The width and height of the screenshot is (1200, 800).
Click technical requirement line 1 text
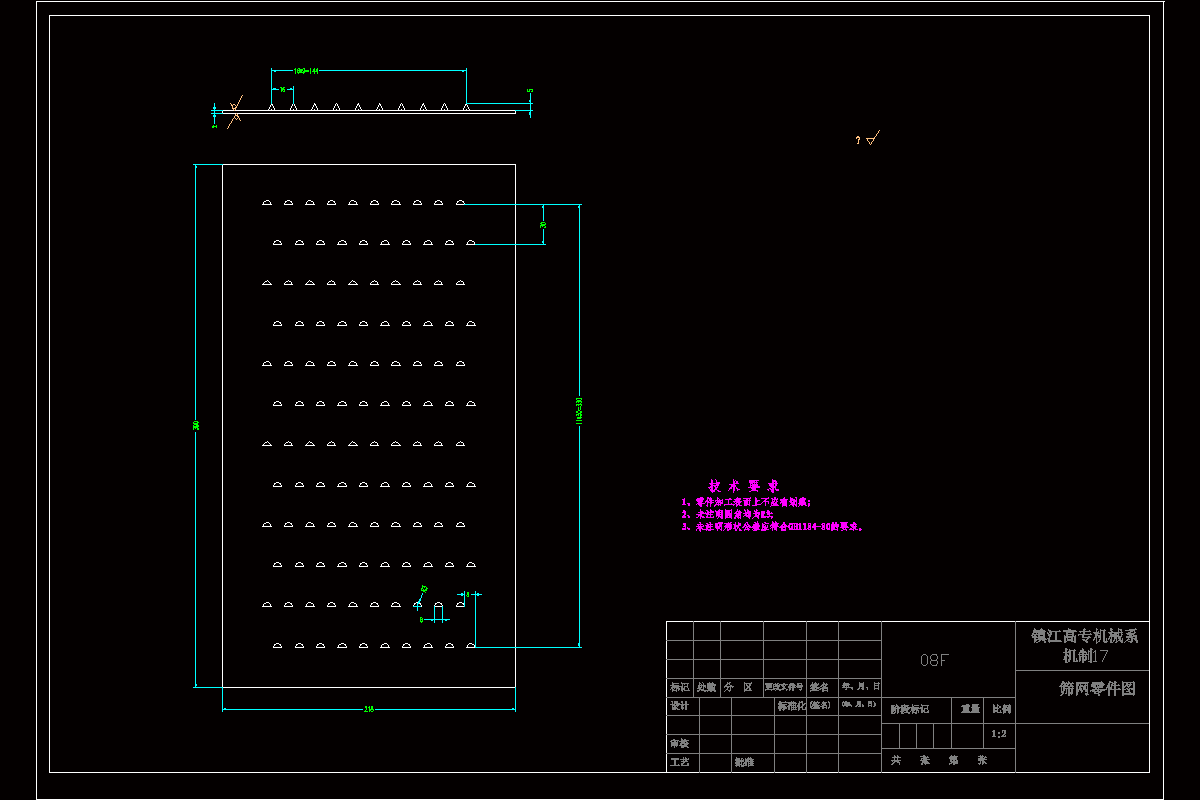(x=746, y=502)
